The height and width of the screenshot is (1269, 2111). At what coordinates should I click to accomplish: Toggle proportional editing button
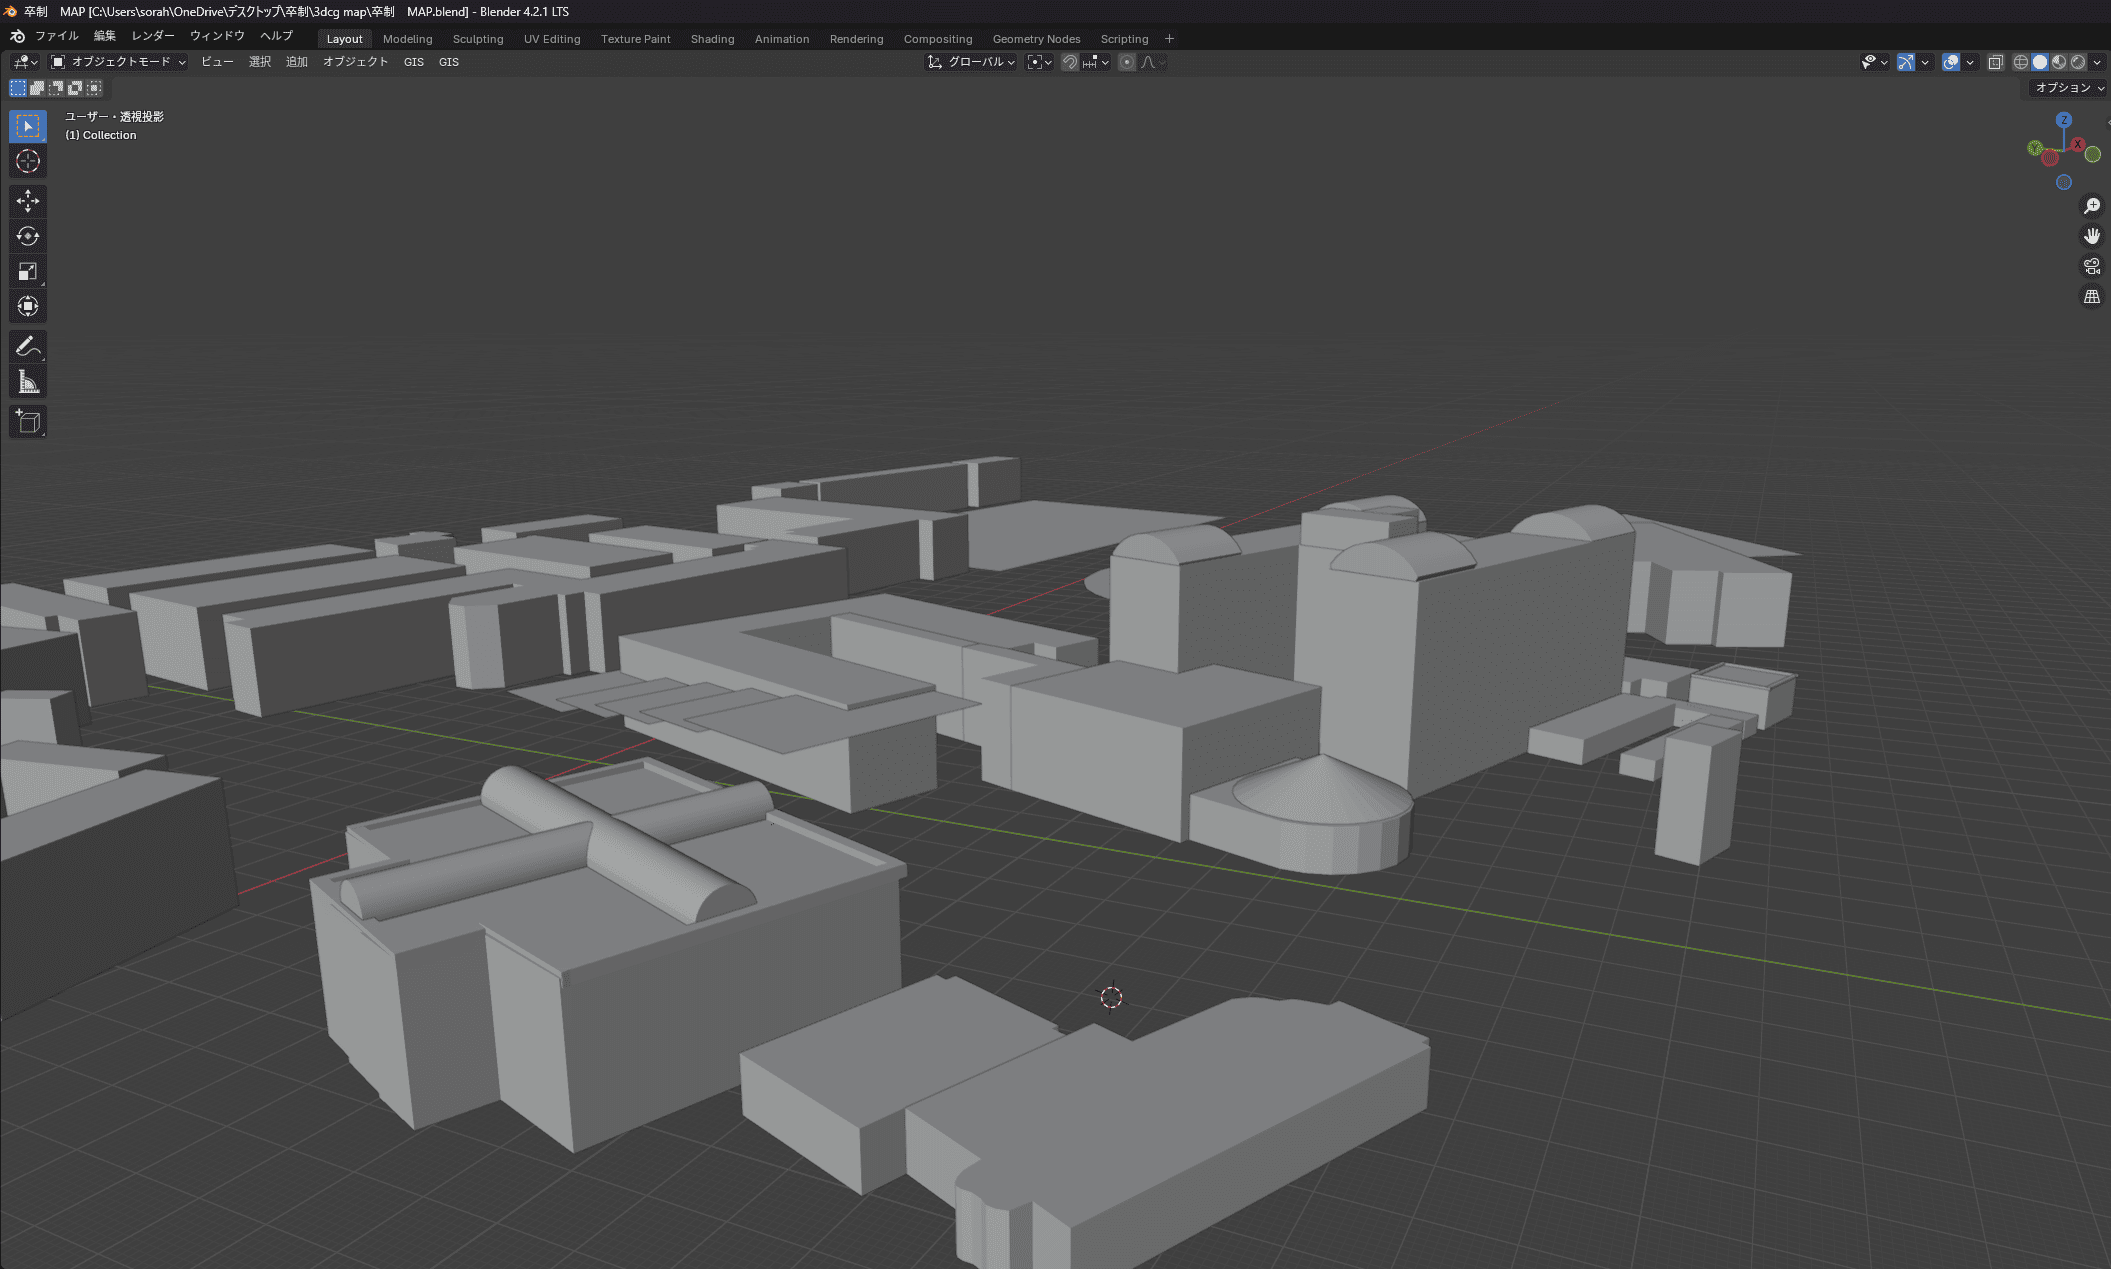point(1127,62)
